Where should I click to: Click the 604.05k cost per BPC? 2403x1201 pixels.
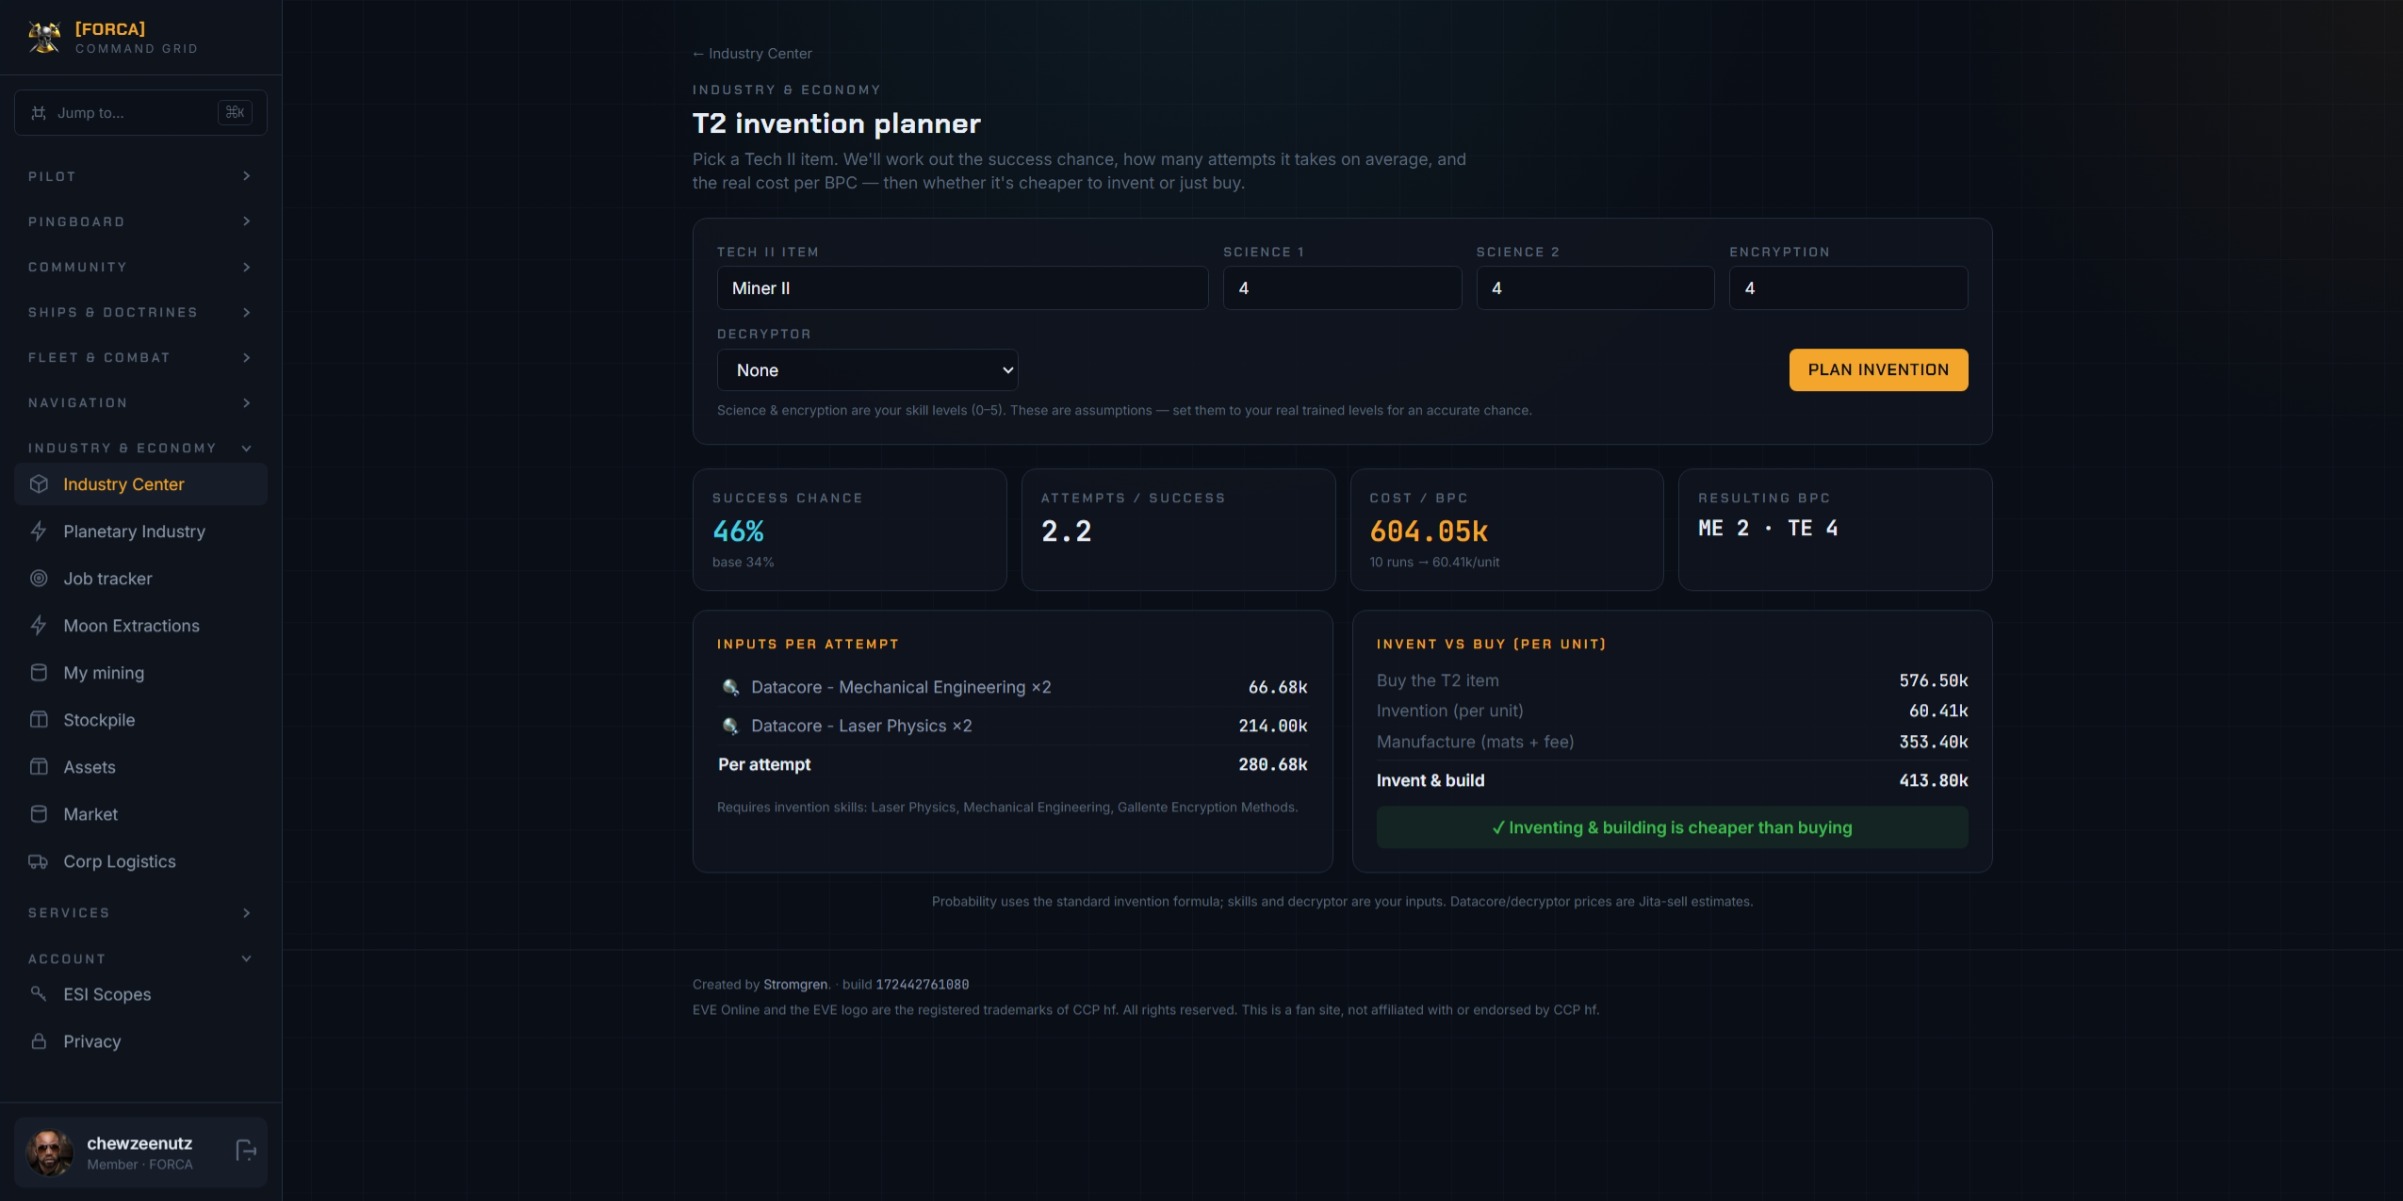(1428, 531)
